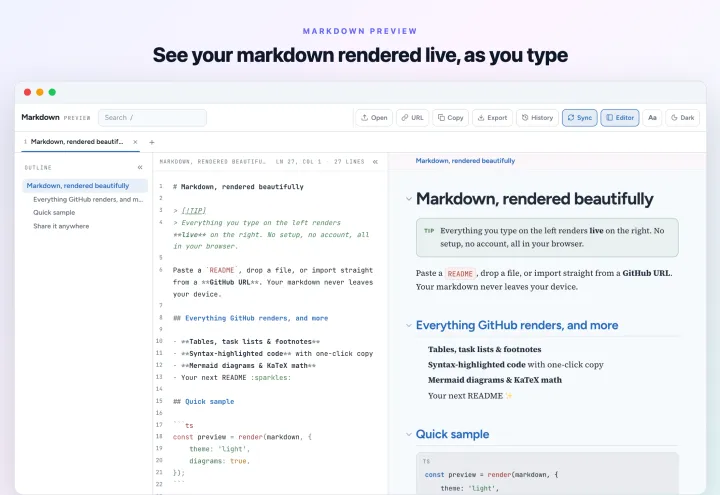Click editor line 'theme: 'light','
720x495 pixels.
pos(219,449)
